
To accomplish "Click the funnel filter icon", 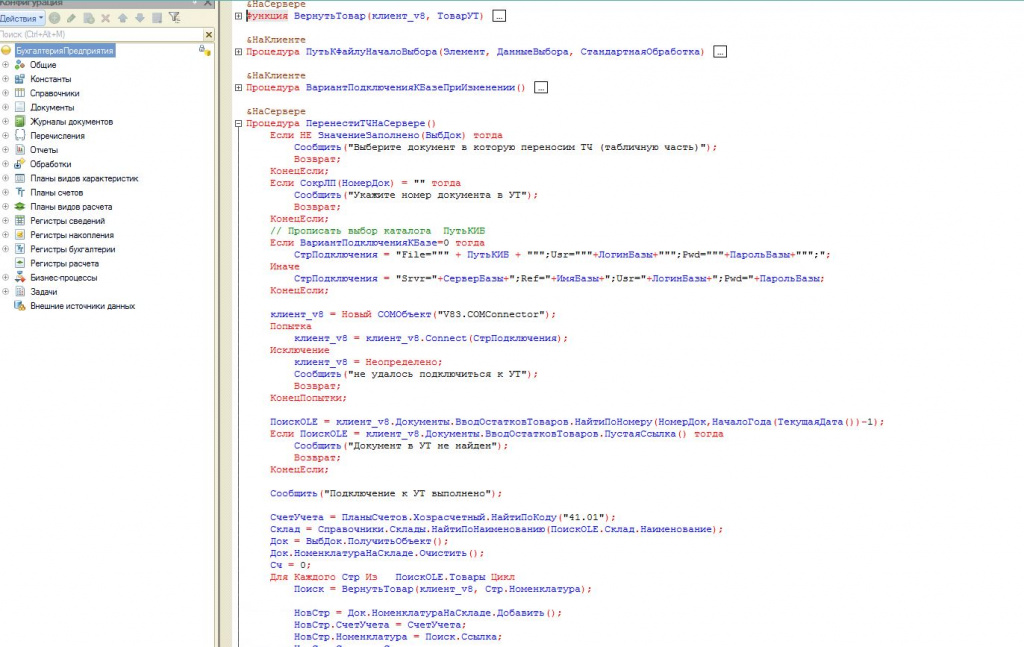I will click(x=175, y=18).
